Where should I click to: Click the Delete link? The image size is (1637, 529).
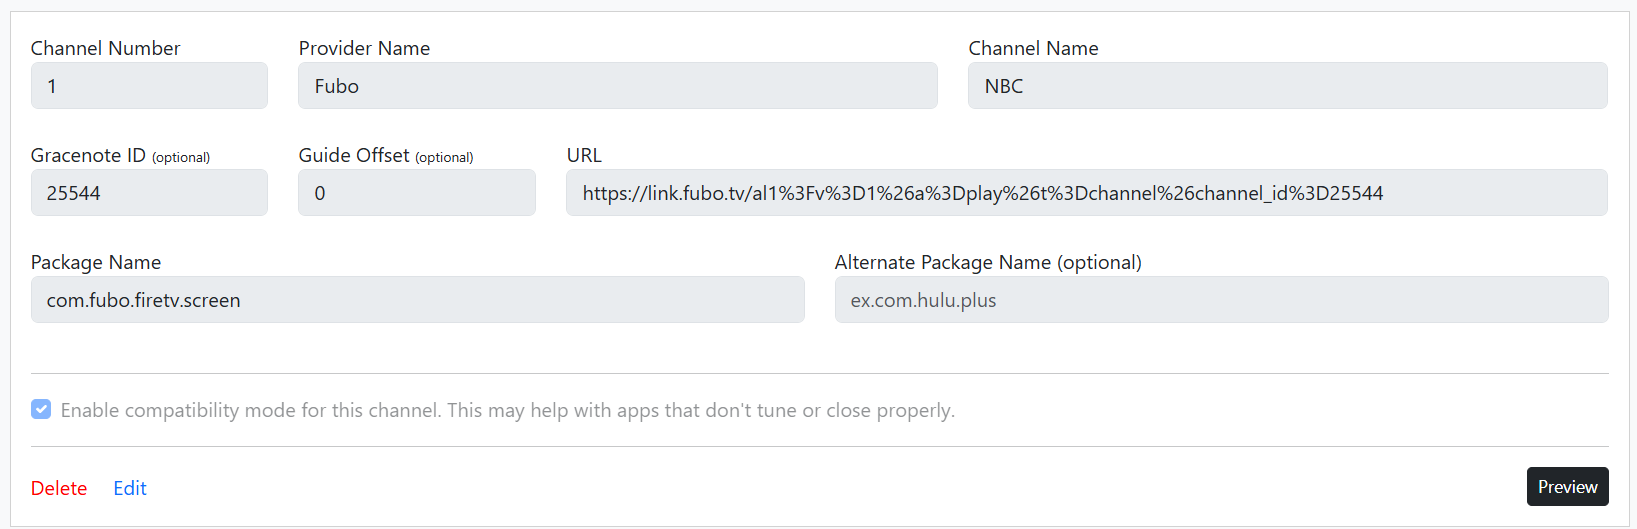point(59,488)
